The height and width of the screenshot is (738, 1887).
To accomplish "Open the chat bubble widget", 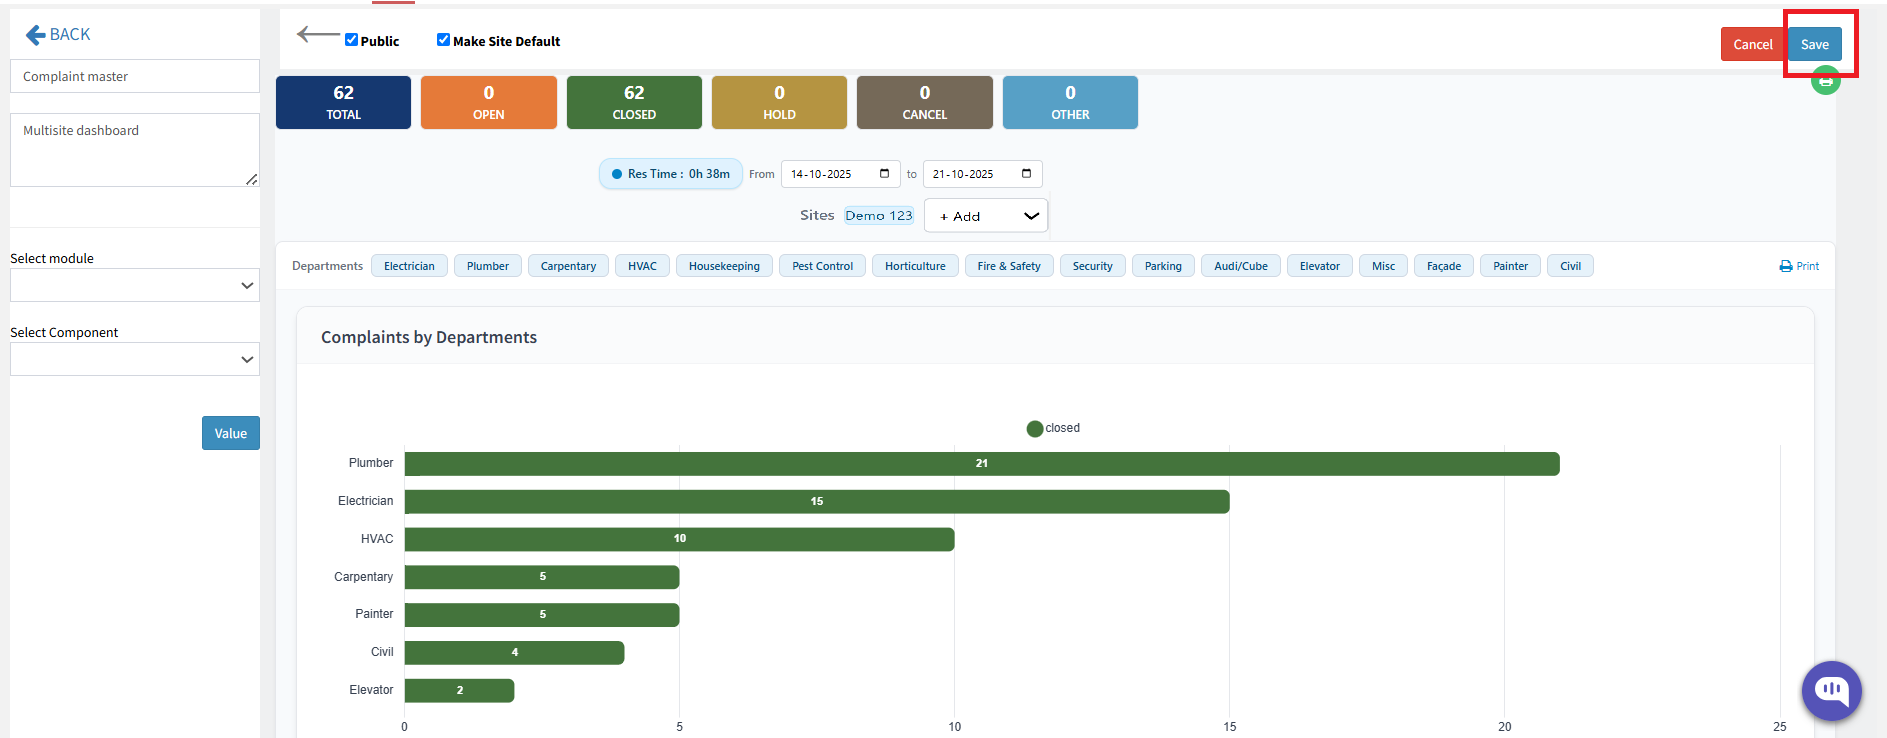I will 1831,690.
